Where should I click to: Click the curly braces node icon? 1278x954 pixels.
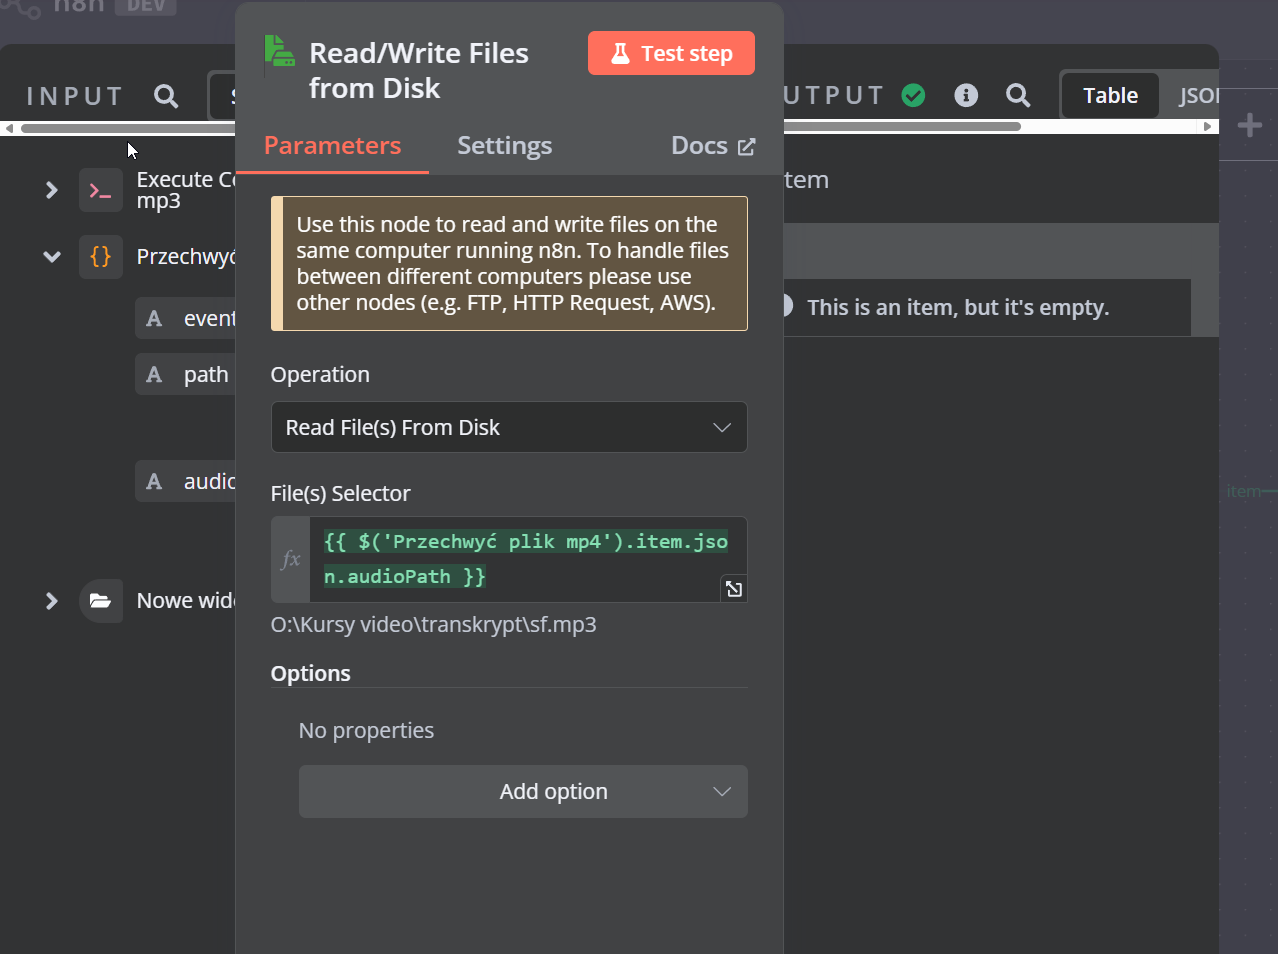100,257
